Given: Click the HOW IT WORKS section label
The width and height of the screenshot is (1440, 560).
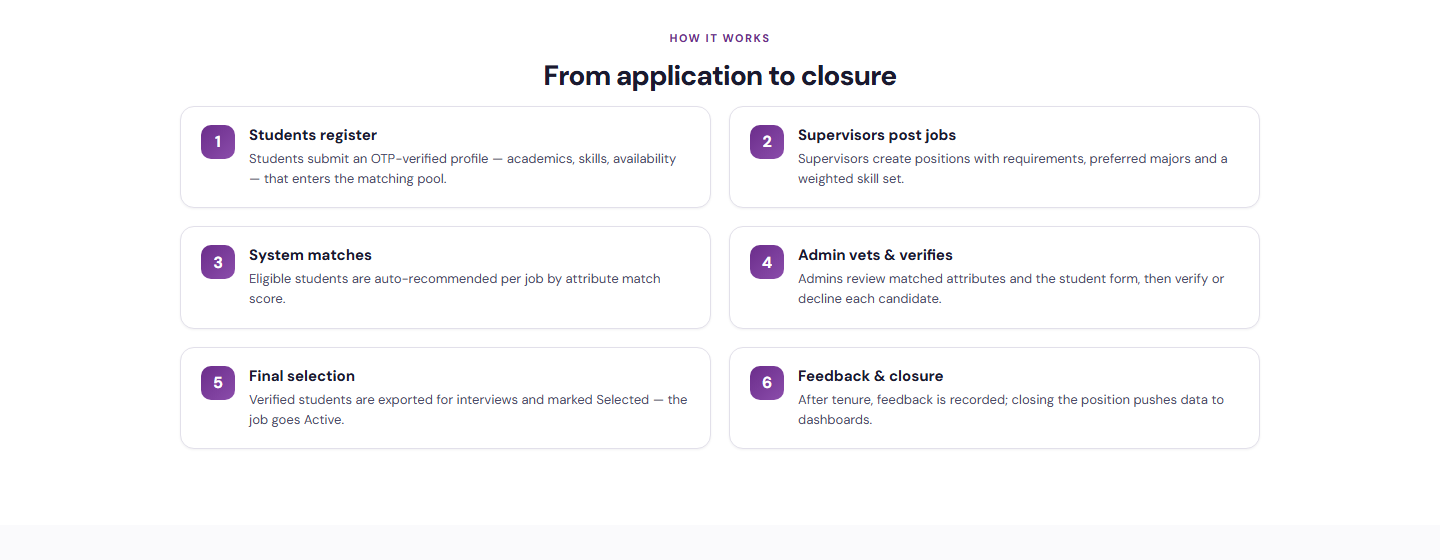Looking at the screenshot, I should click(x=720, y=38).
